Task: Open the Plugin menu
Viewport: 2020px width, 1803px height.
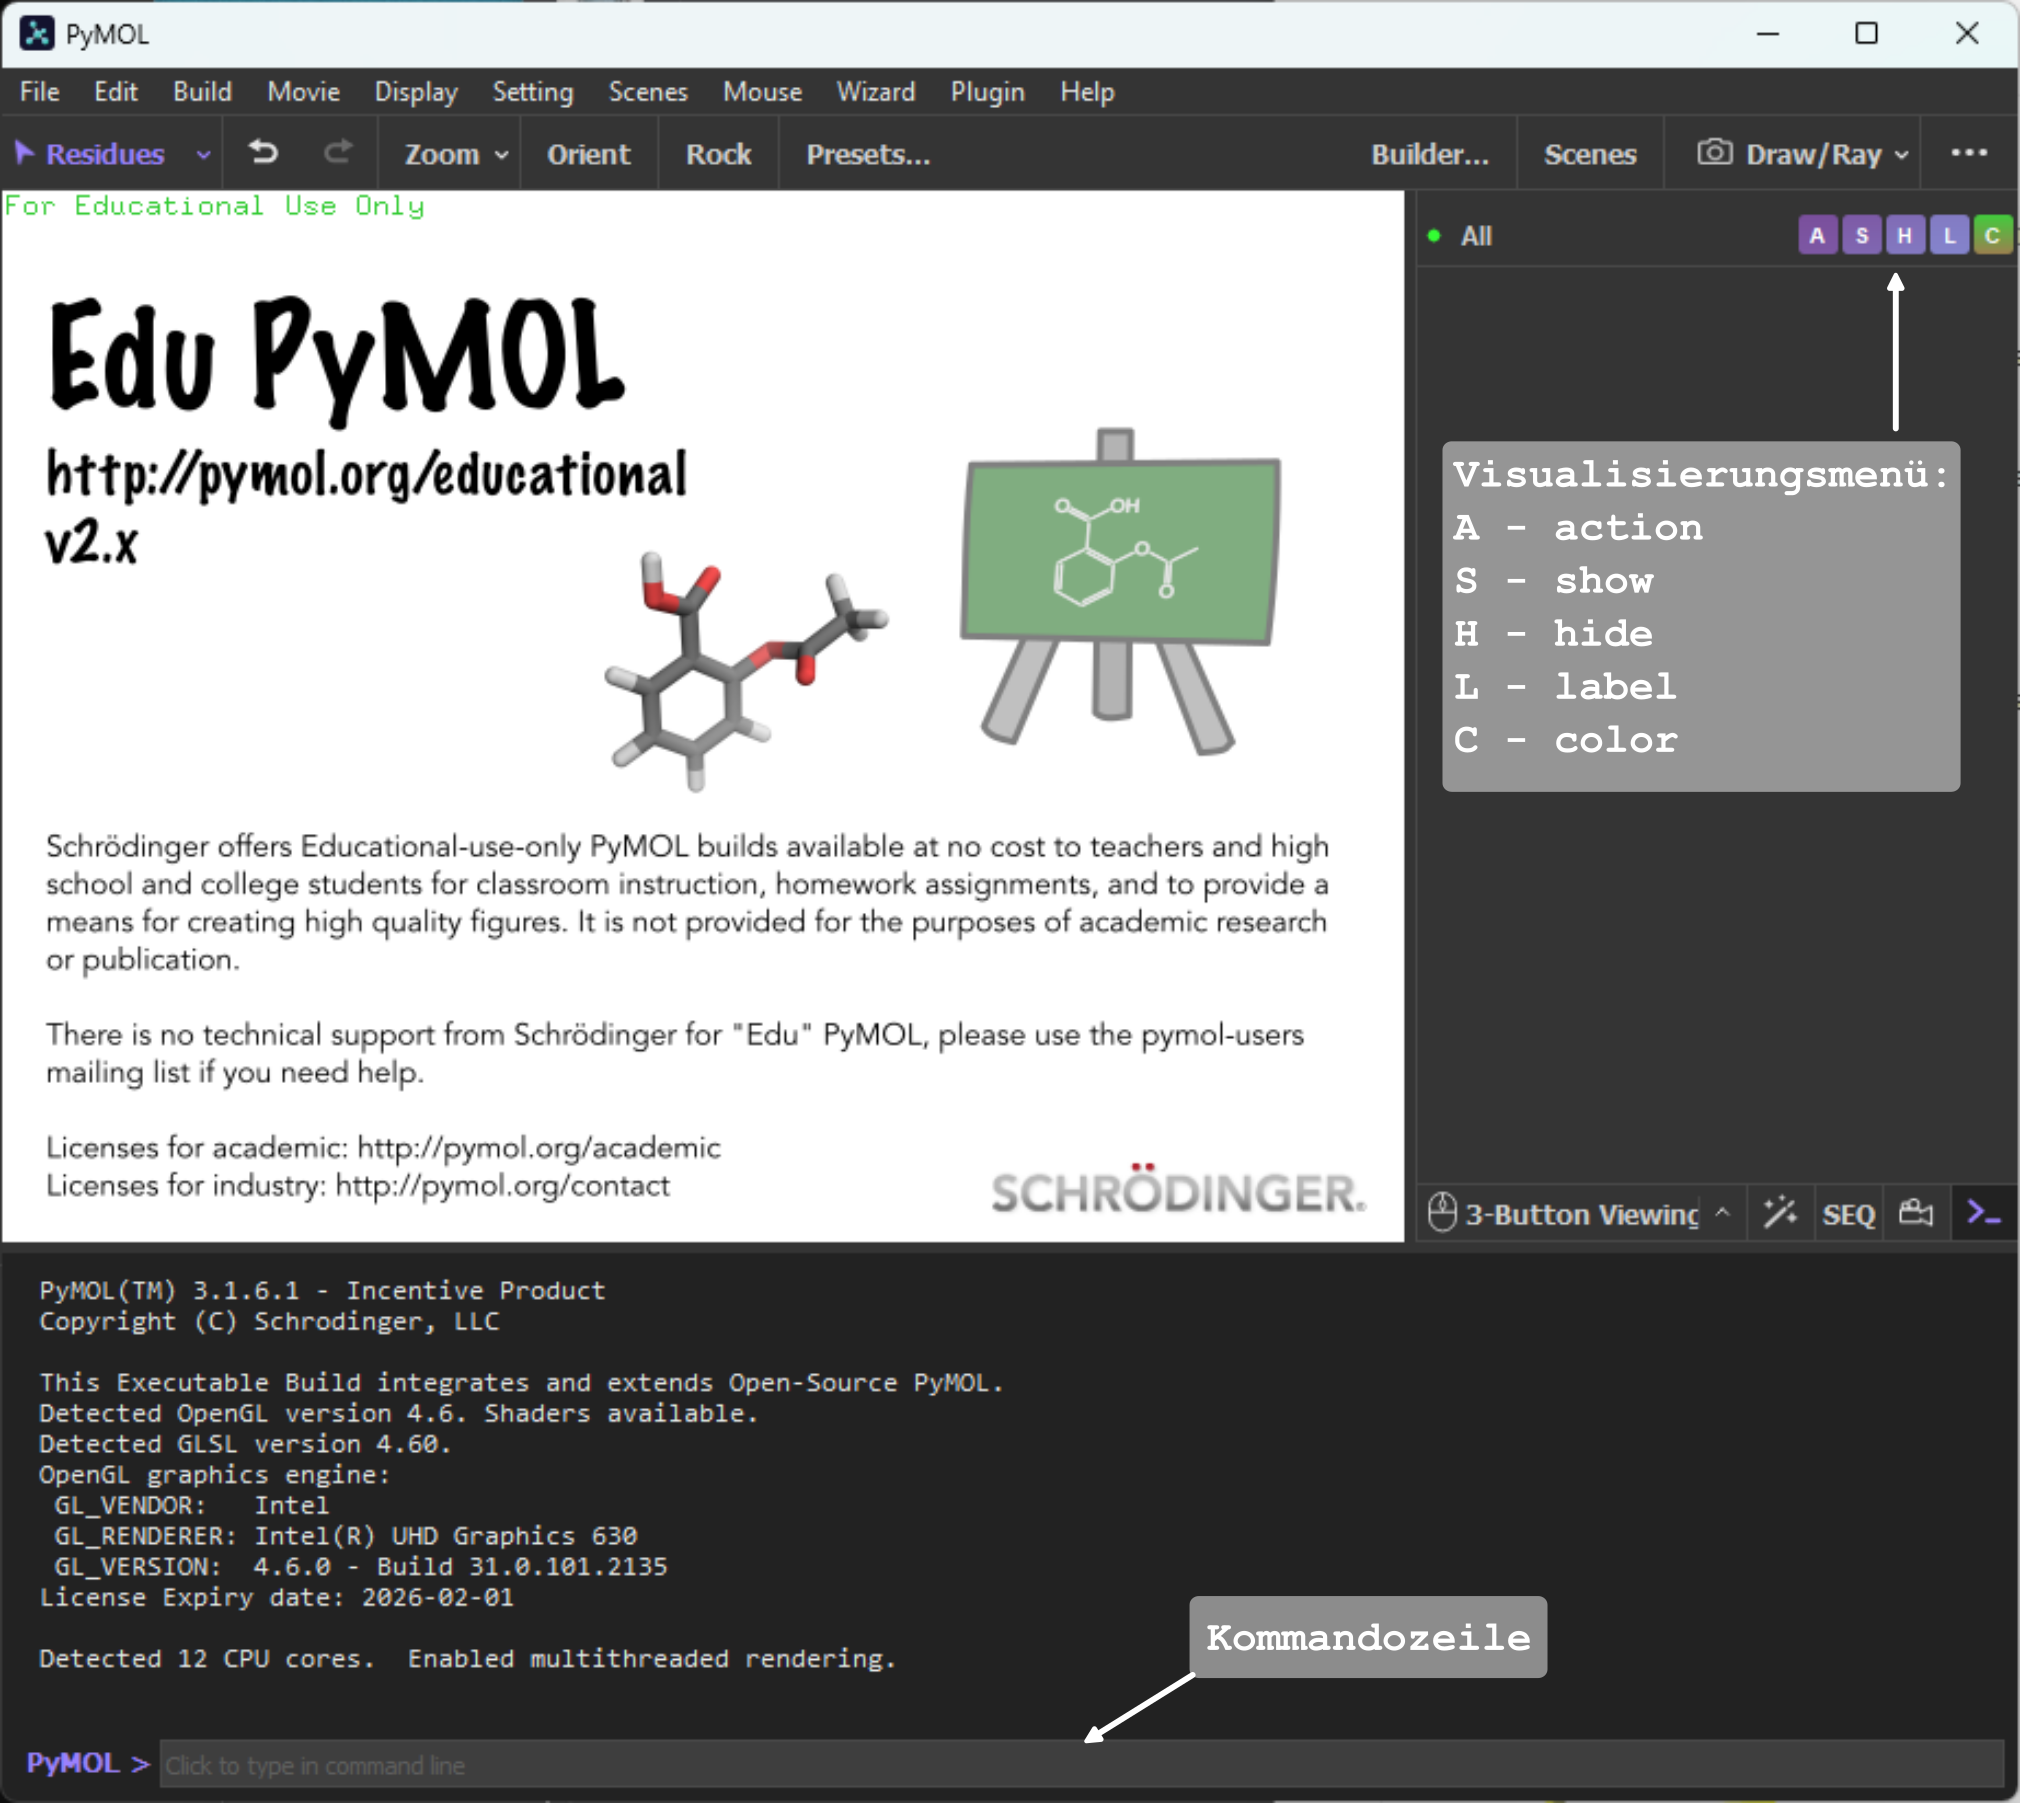Action: tap(988, 91)
